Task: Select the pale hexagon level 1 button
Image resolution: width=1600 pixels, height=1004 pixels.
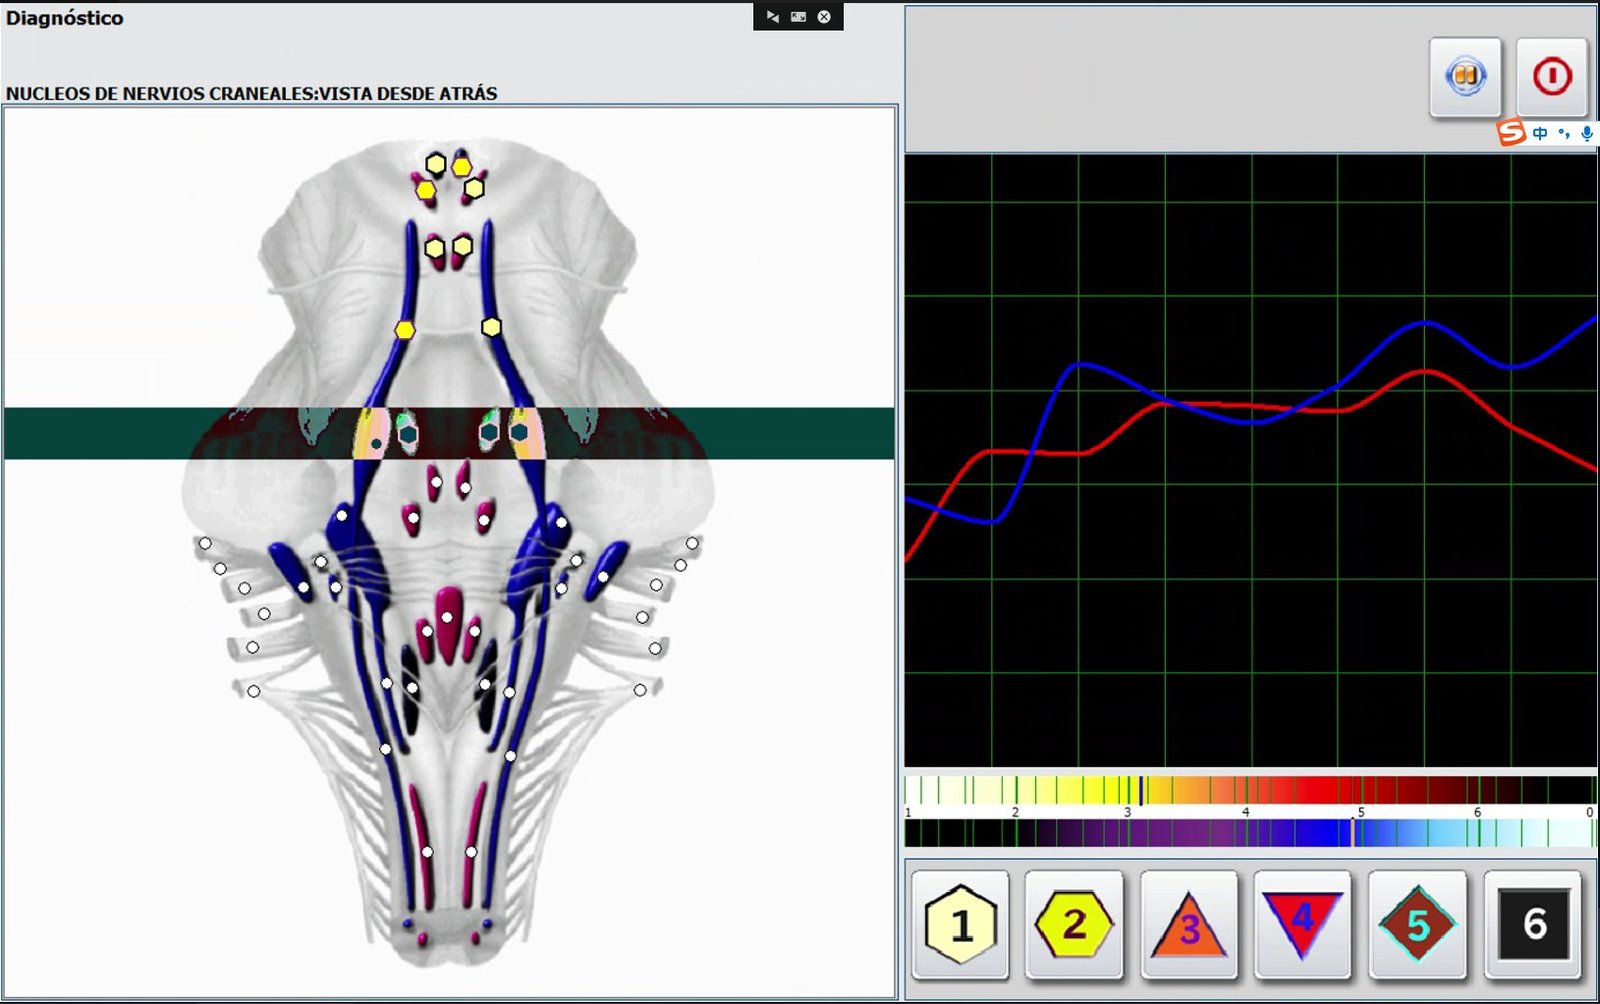Action: pyautogui.click(x=960, y=925)
